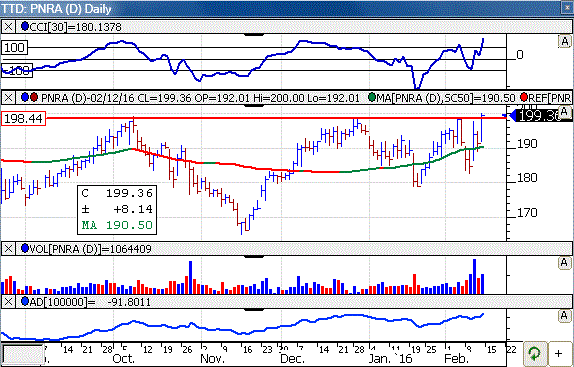Click the 198.44 reference line label

coord(24,119)
